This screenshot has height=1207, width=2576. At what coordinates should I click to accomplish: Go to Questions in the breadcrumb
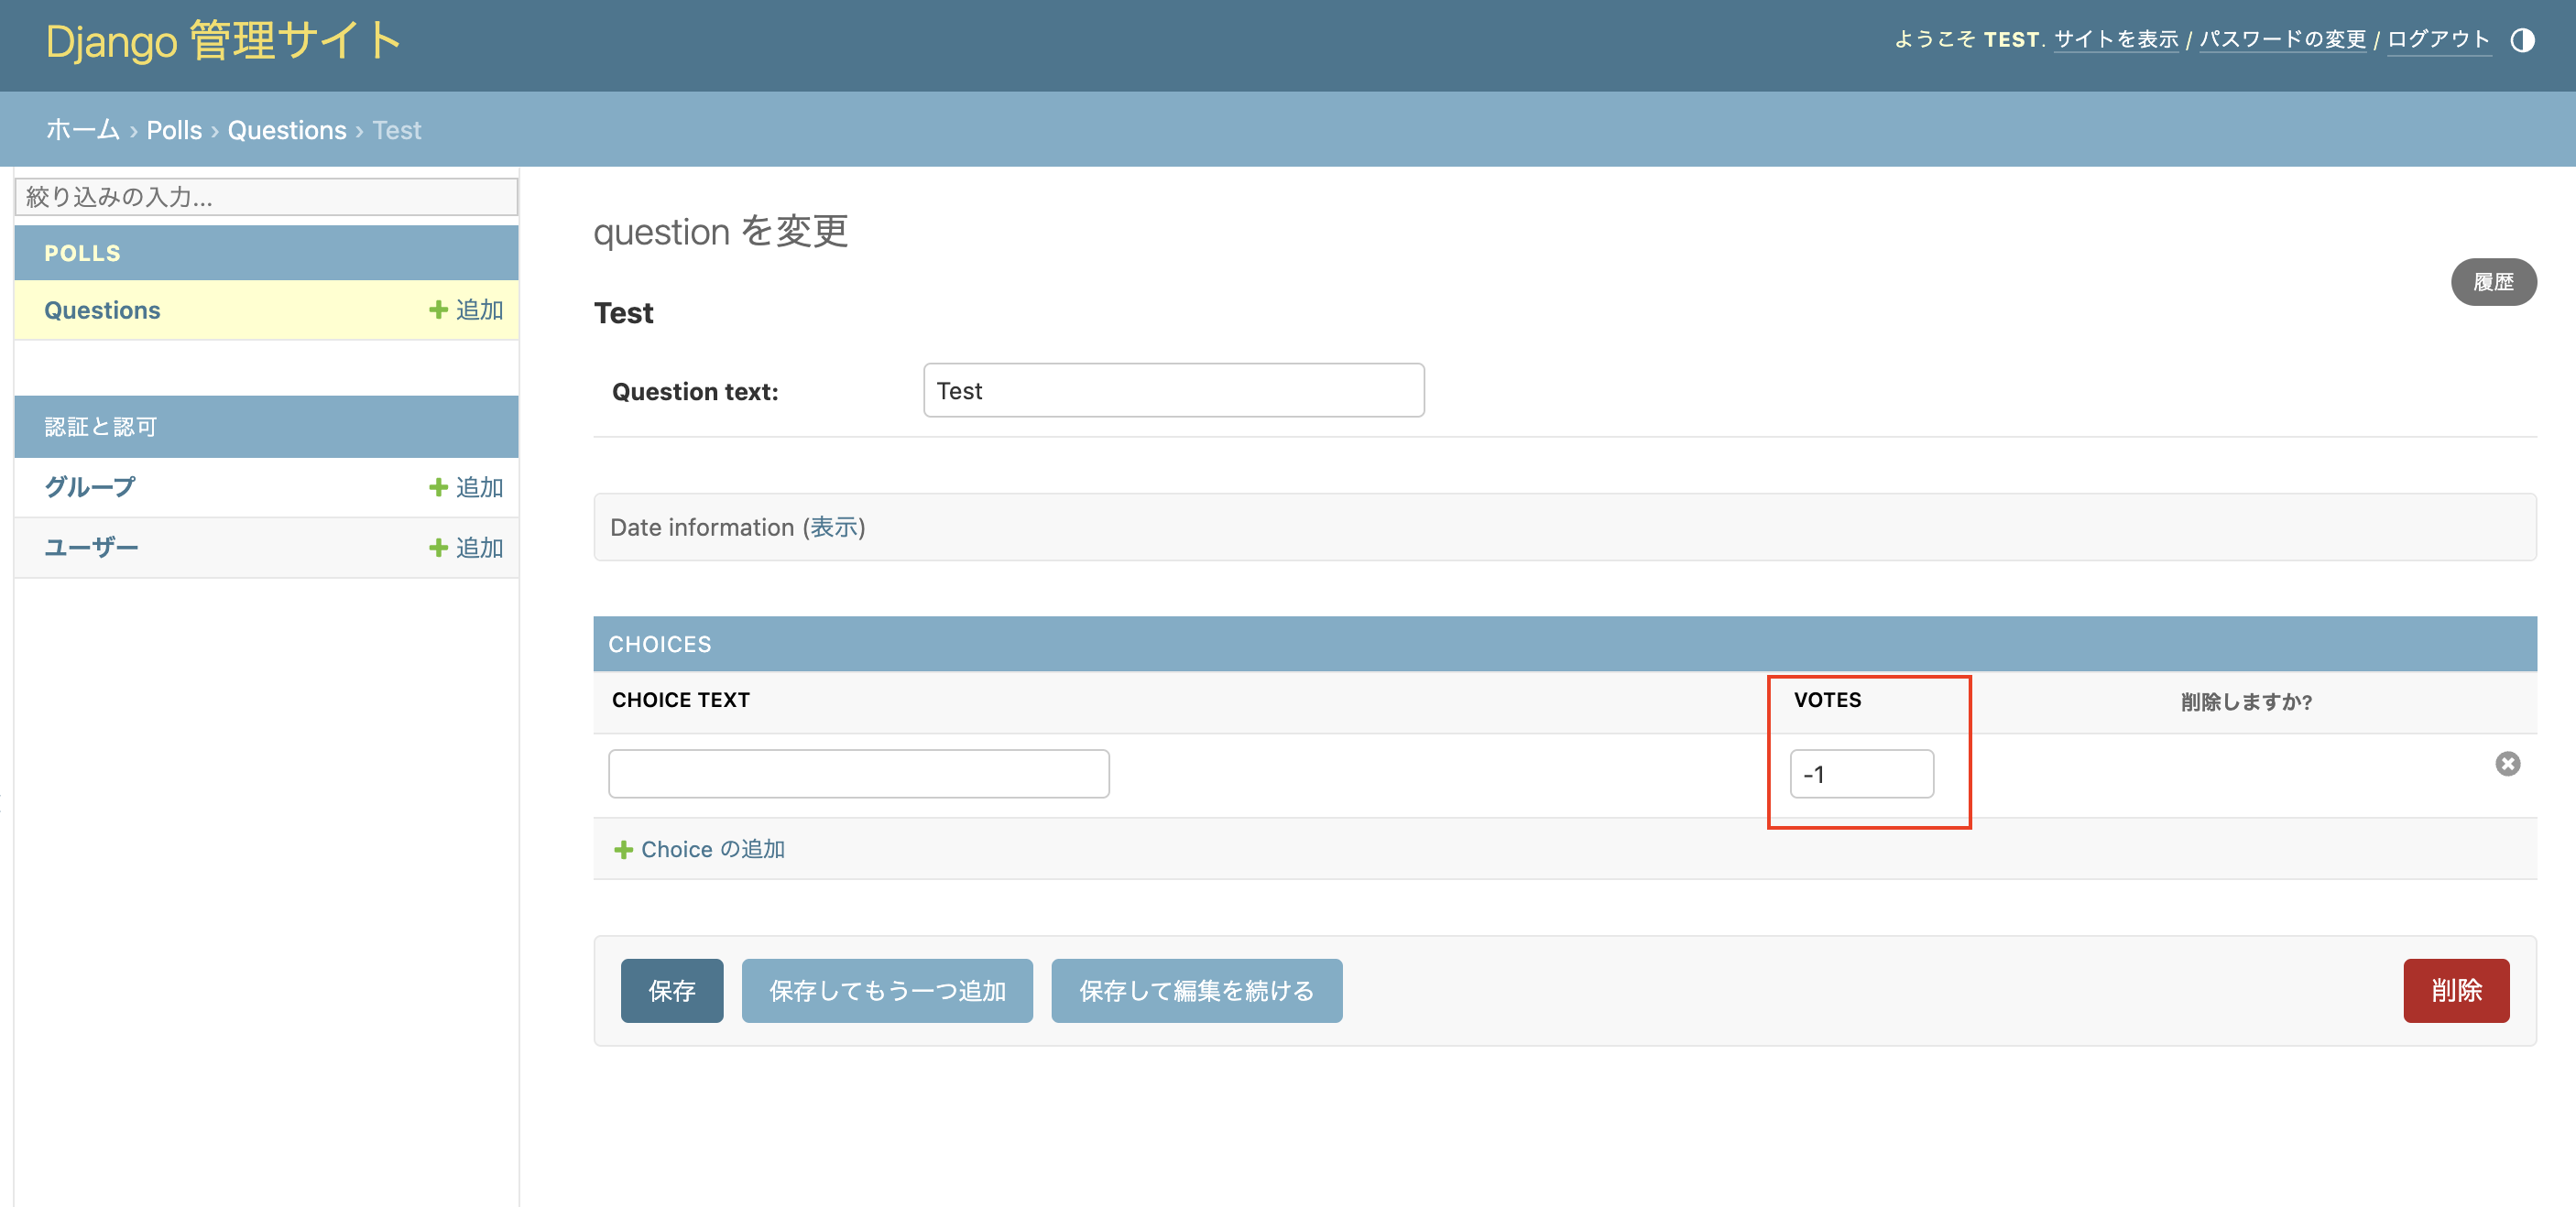point(287,130)
